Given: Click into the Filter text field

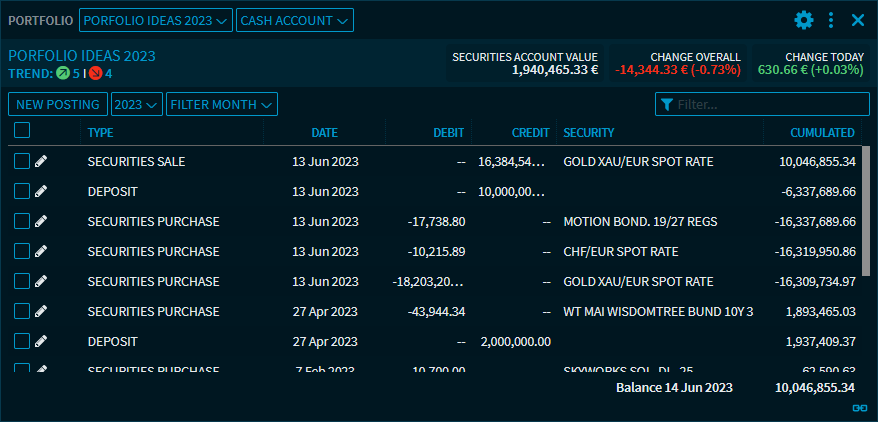Looking at the screenshot, I should 770,104.
